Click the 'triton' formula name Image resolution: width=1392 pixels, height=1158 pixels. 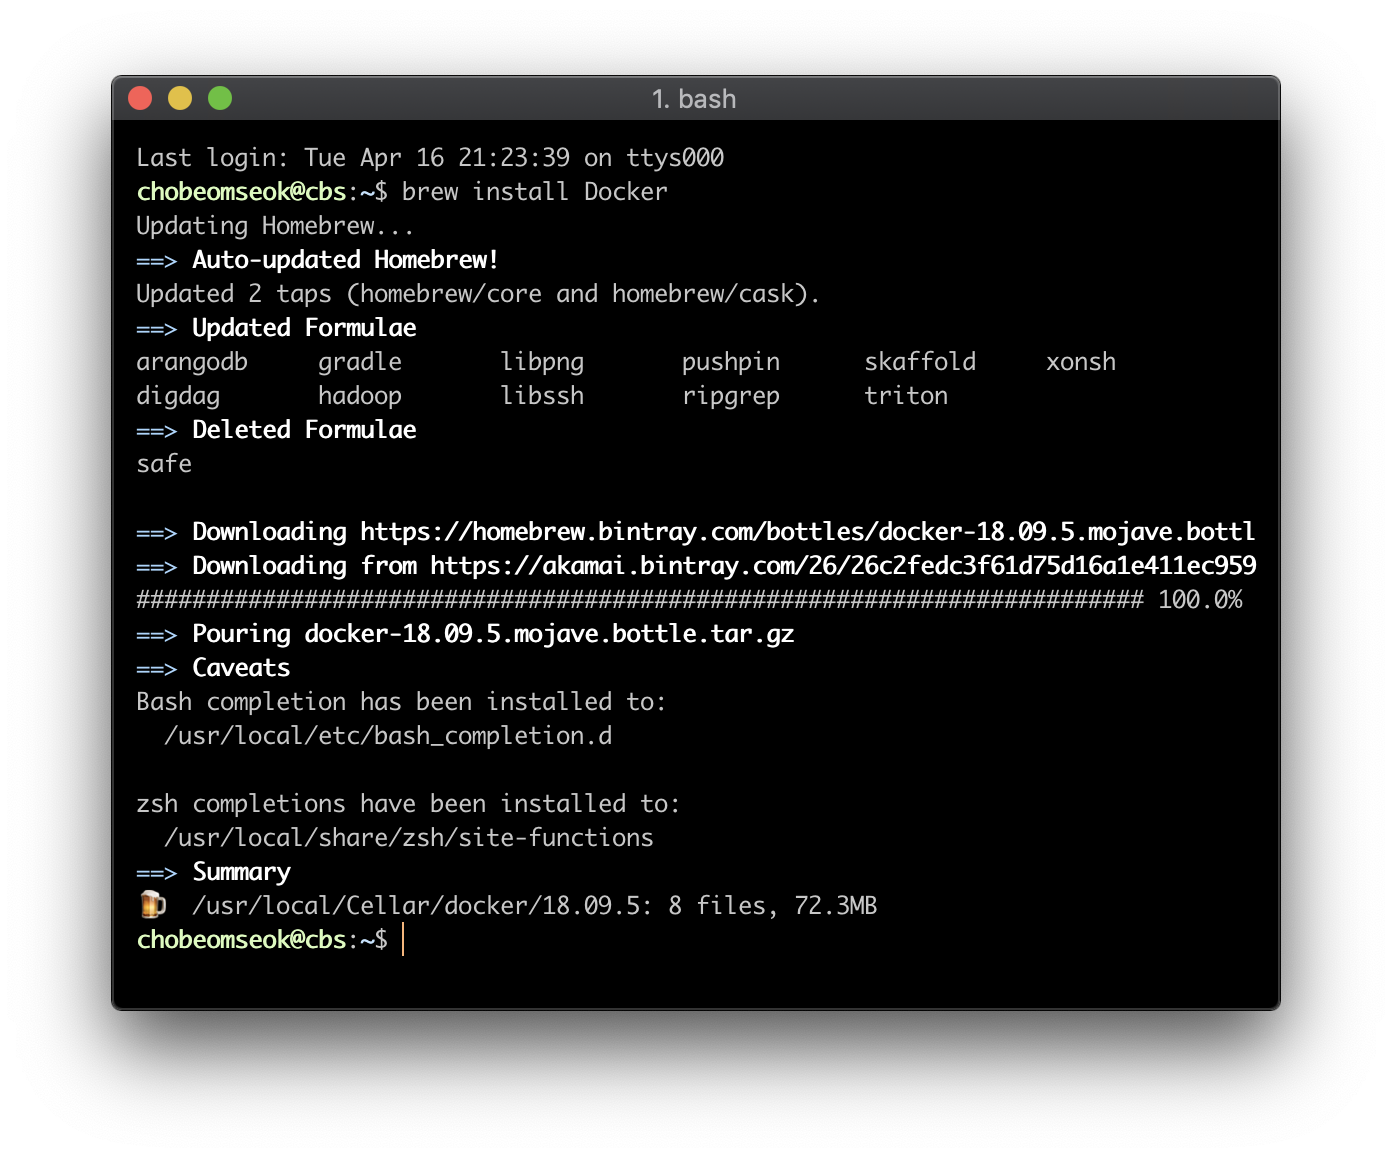tap(906, 396)
